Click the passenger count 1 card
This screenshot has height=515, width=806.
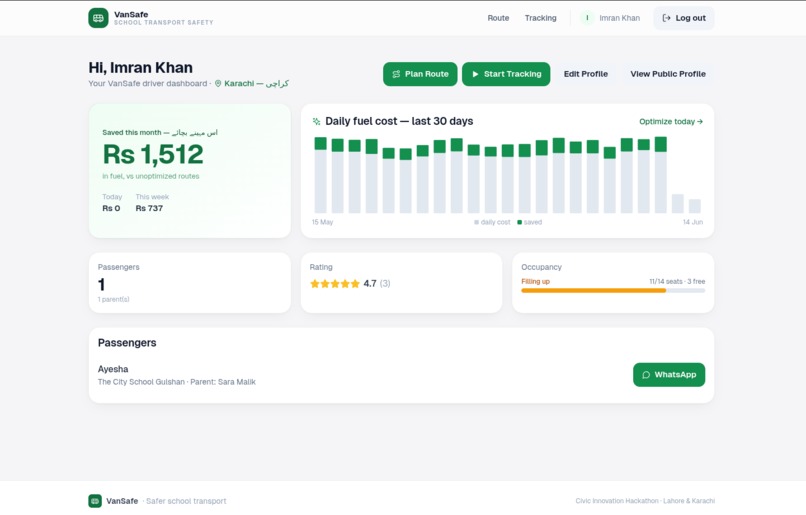pyautogui.click(x=190, y=283)
